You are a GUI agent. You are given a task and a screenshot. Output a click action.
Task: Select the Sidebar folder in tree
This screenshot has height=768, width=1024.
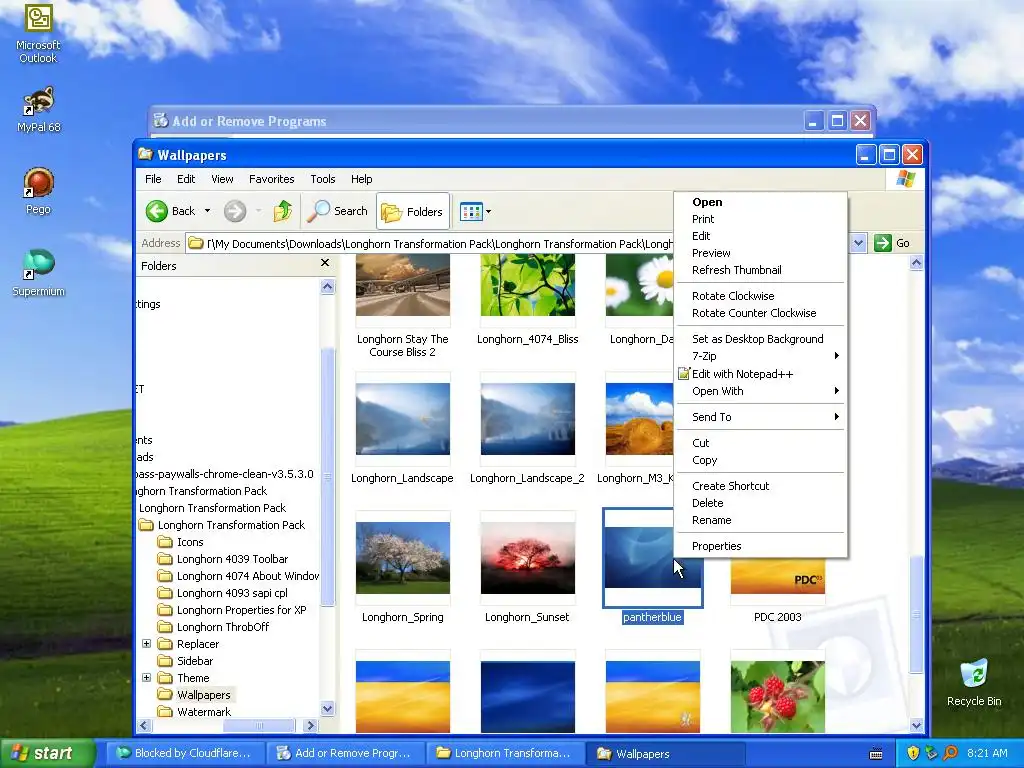click(195, 661)
